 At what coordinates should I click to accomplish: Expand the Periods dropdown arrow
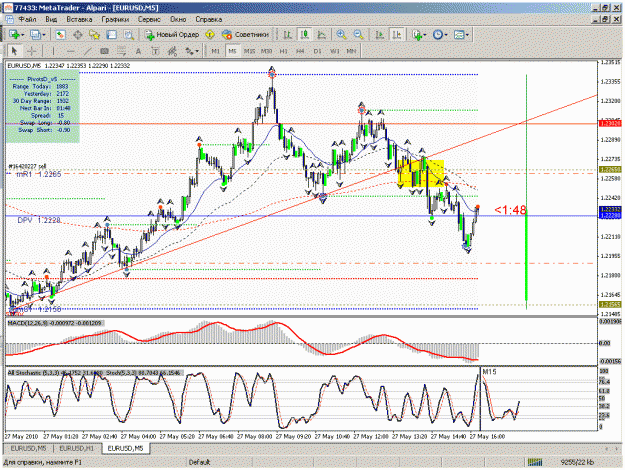[x=446, y=35]
